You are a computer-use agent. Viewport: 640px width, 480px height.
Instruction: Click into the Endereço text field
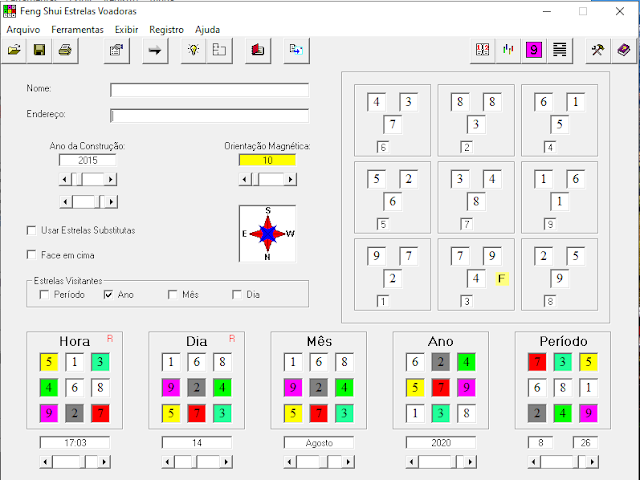click(209, 116)
